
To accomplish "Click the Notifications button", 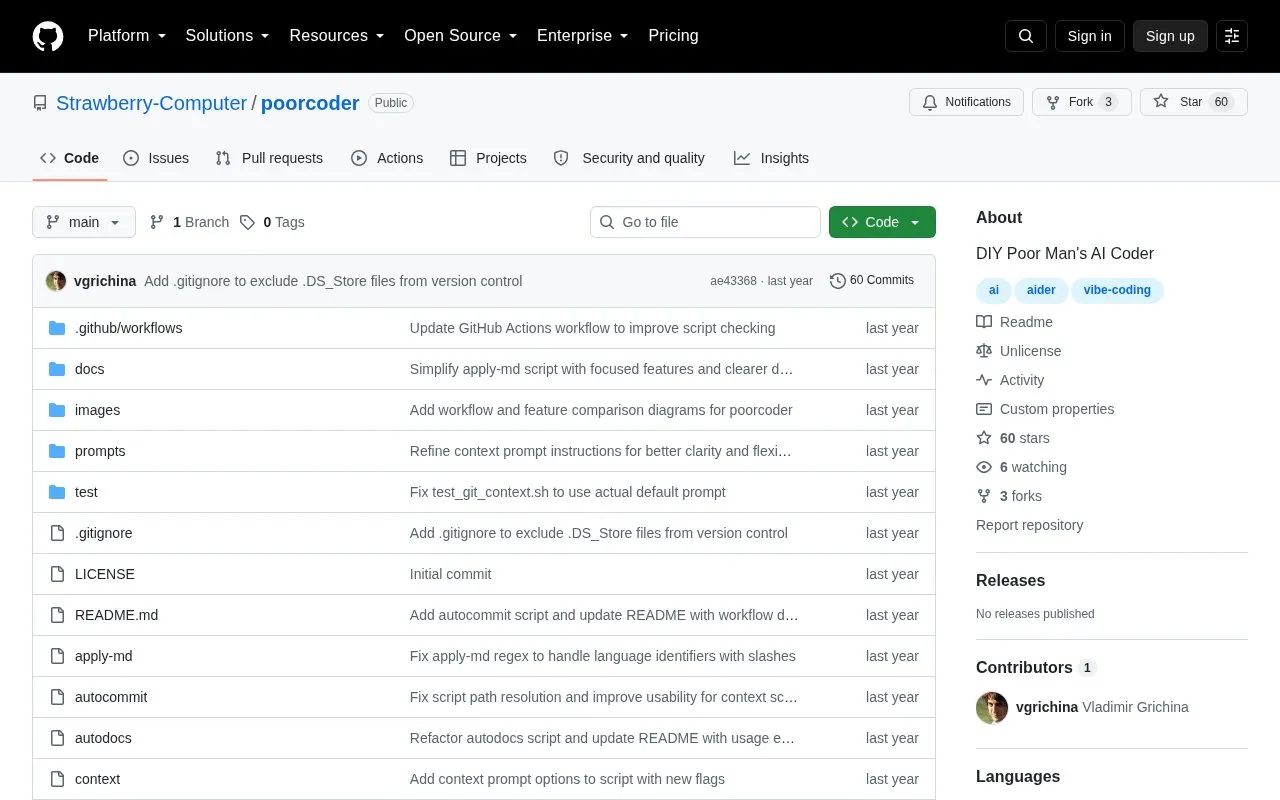I will [966, 102].
